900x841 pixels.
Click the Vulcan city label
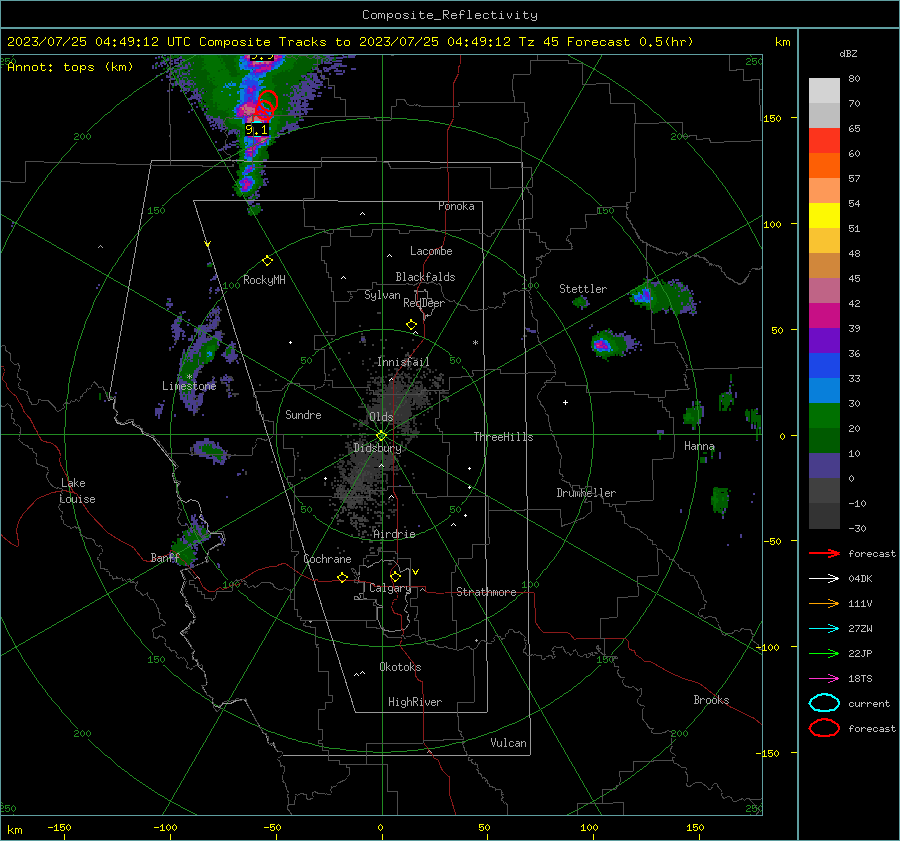(508, 743)
